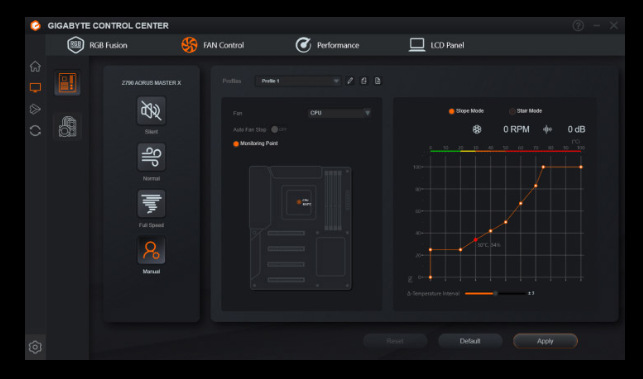Go to the LCD Panel tab
Image resolution: width=643 pixels, height=379 pixels.
coord(436,45)
